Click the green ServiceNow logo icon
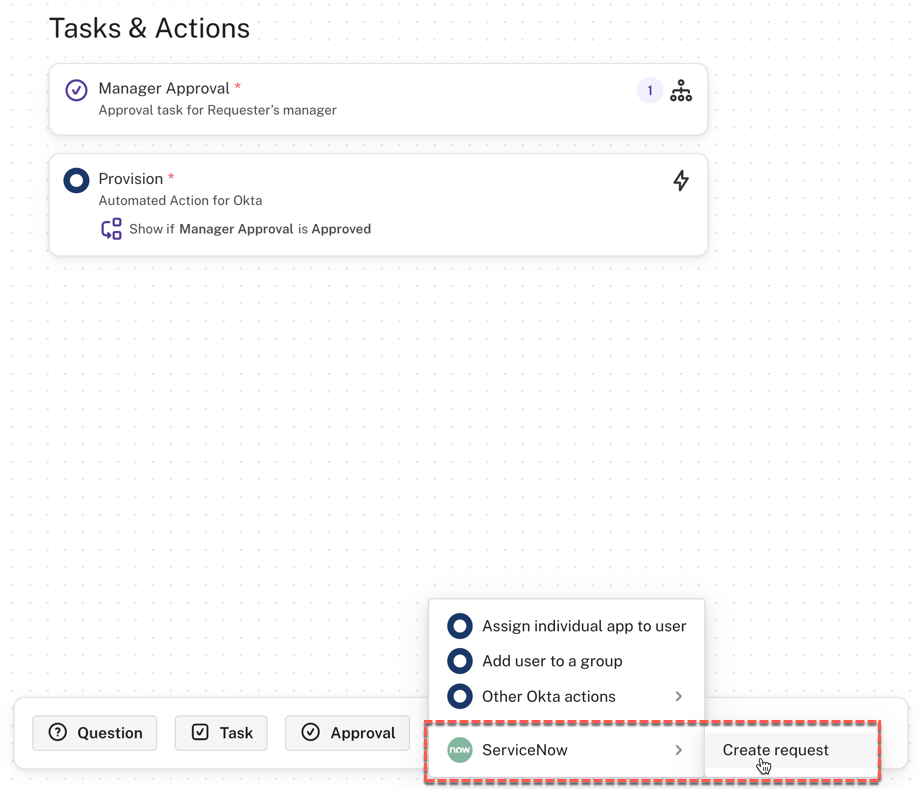 (460, 750)
